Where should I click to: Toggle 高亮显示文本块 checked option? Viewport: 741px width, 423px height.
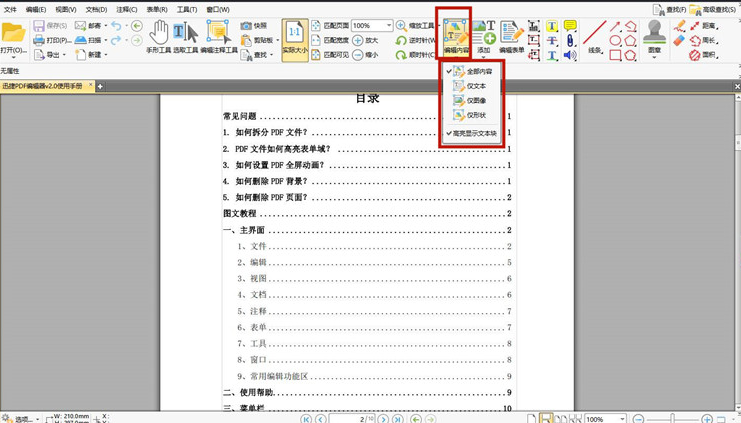[x=471, y=134]
